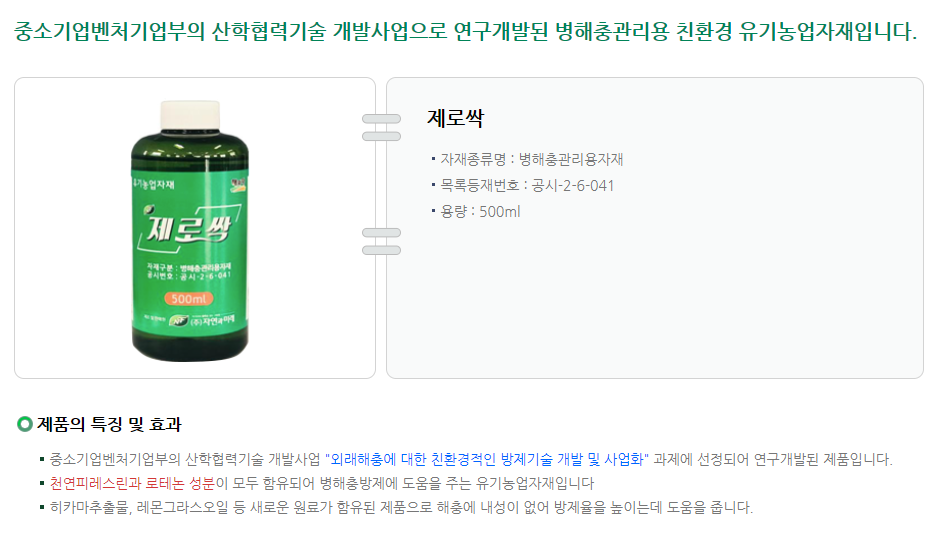Click the white cap of the bottle
Viewport: 937px width, 545px height.
pos(190,115)
